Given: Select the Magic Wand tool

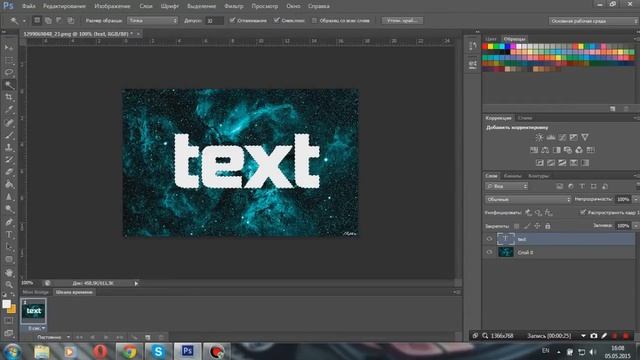Looking at the screenshot, I should [x=9, y=85].
